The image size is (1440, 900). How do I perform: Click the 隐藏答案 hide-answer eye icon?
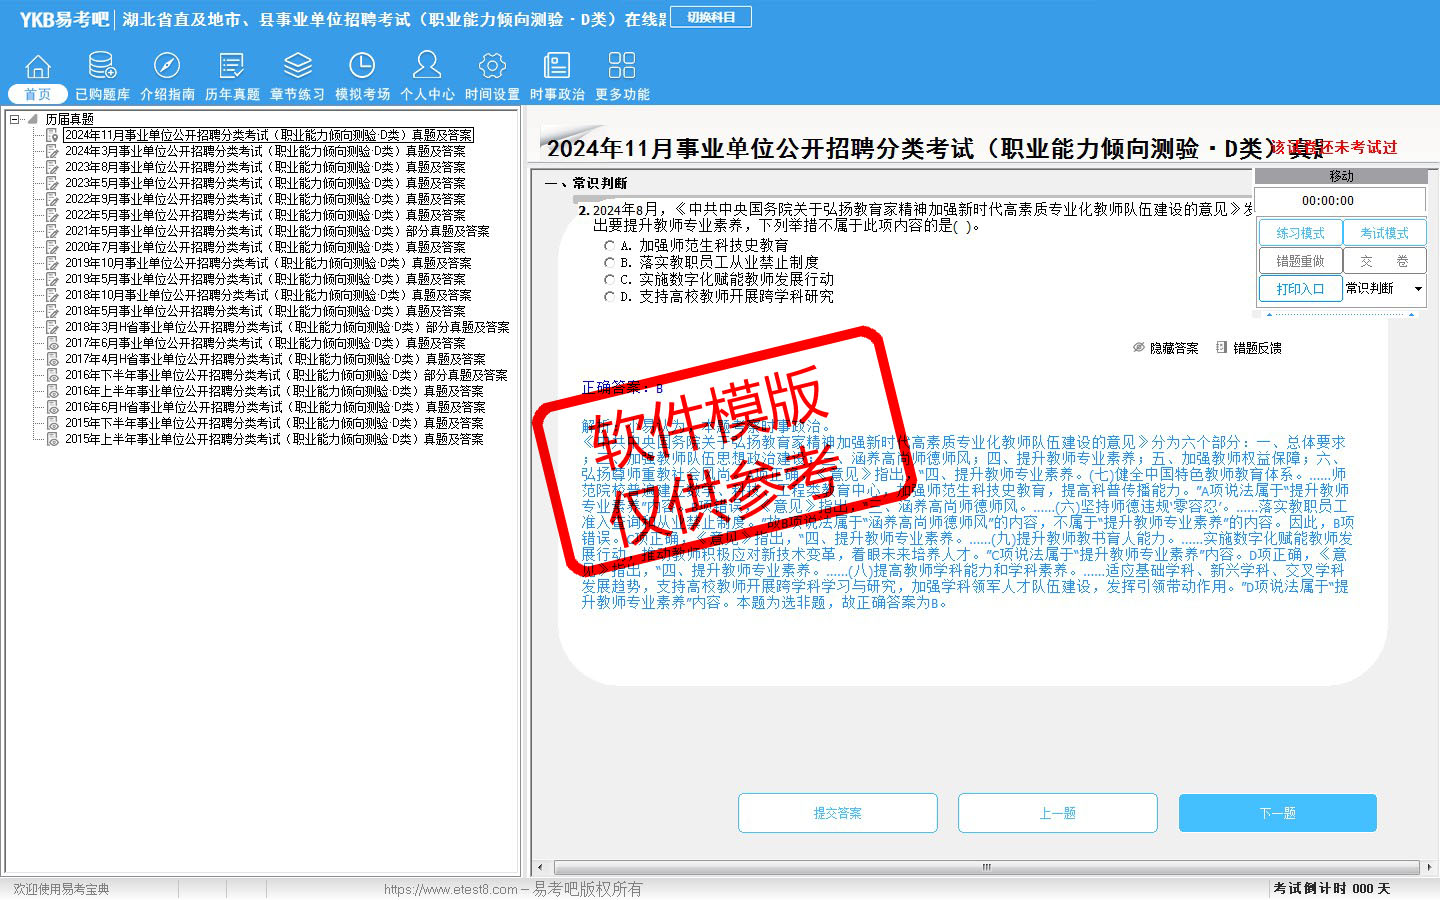click(1139, 348)
